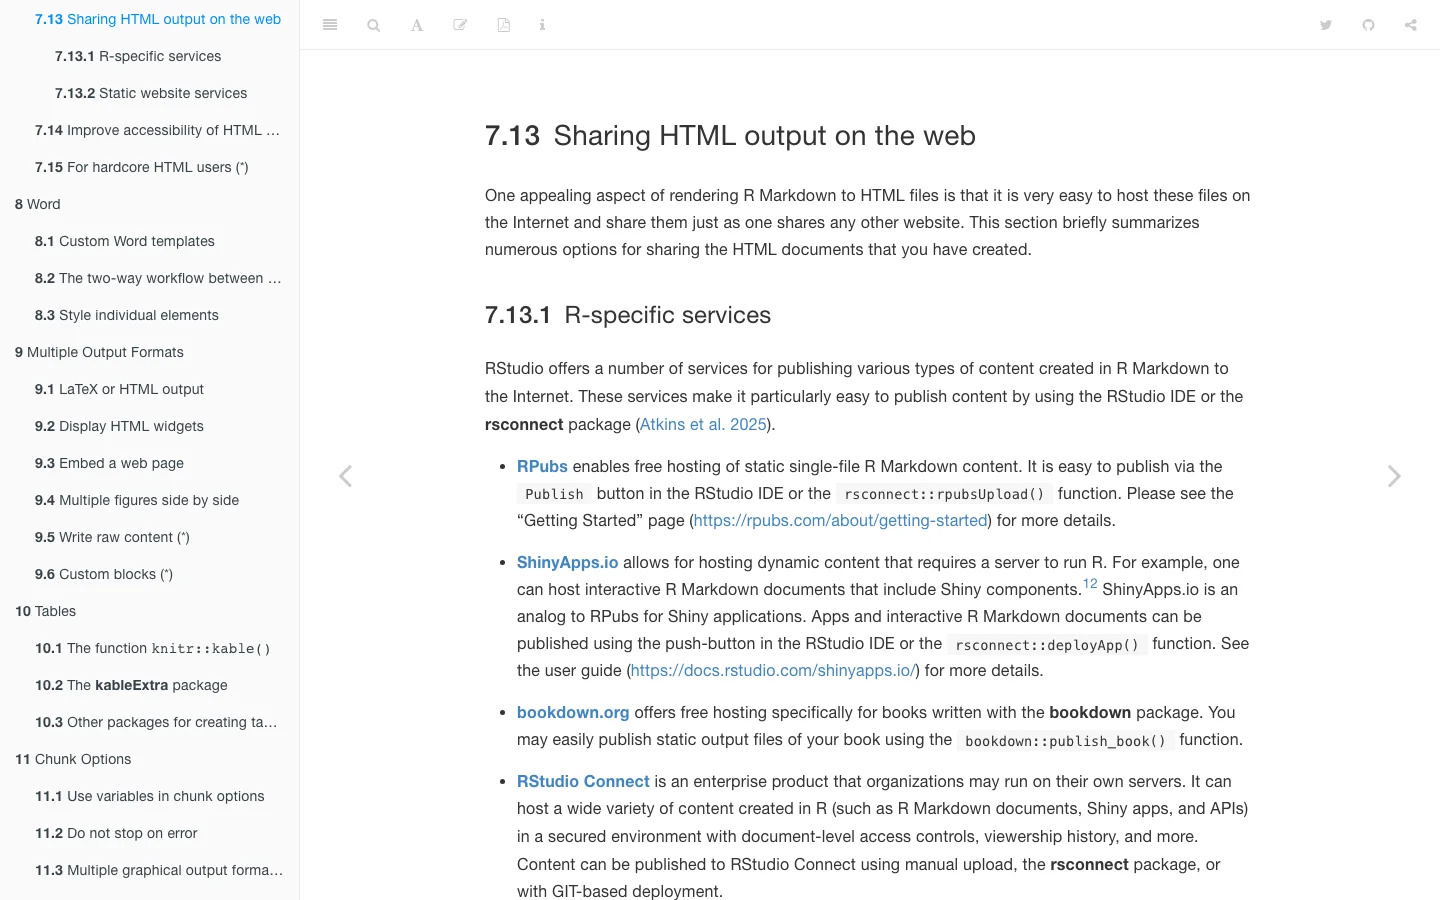The height and width of the screenshot is (900, 1440).
Task: Open 11.2 Do not stop on error
Action: click(116, 833)
